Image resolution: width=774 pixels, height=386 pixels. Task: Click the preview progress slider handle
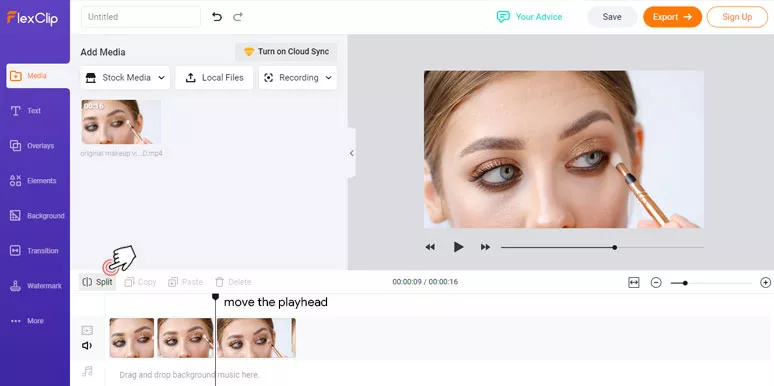pos(615,247)
